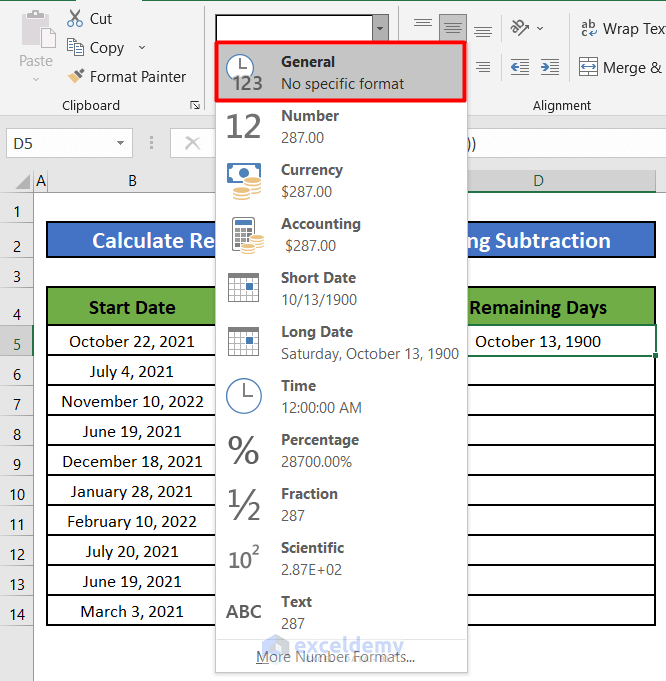Image resolution: width=666 pixels, height=681 pixels.
Task: Select the Percentage format option
Action: (341, 450)
